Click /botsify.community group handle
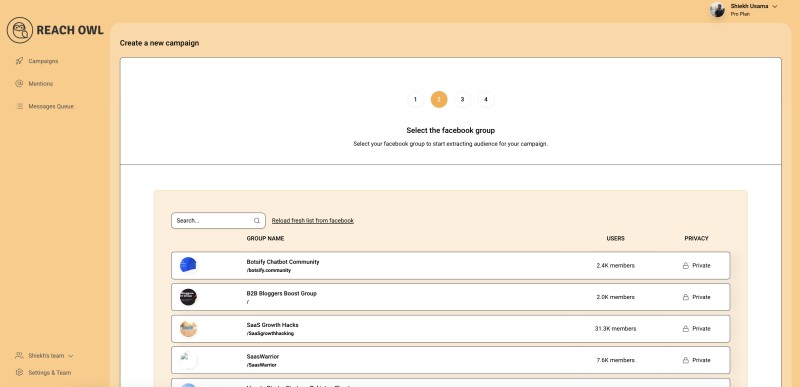The image size is (800, 387). click(x=269, y=270)
